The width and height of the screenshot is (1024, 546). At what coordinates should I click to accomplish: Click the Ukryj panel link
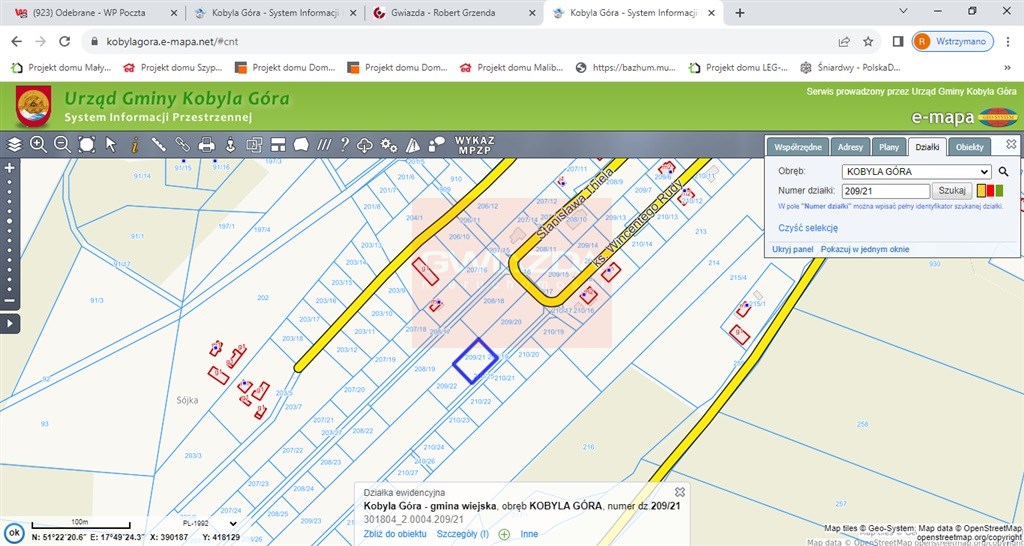[x=792, y=249]
